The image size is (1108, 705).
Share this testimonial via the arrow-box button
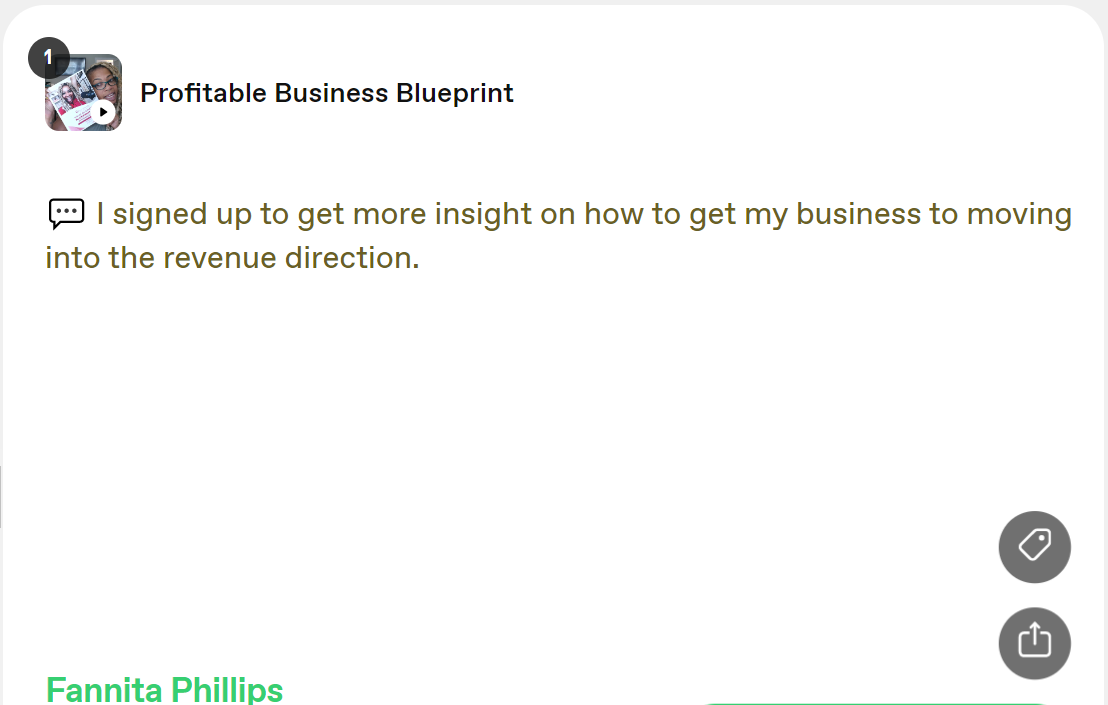tap(1034, 643)
